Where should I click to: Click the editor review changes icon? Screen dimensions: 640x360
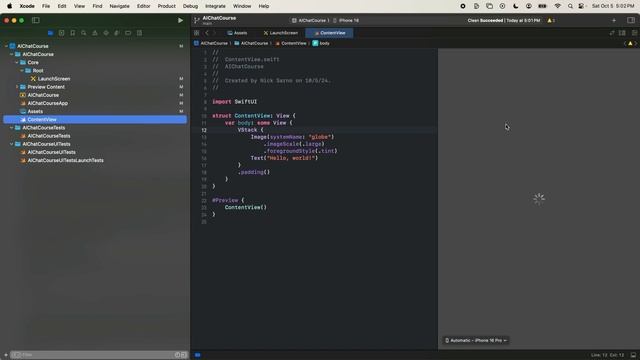pos(611,33)
